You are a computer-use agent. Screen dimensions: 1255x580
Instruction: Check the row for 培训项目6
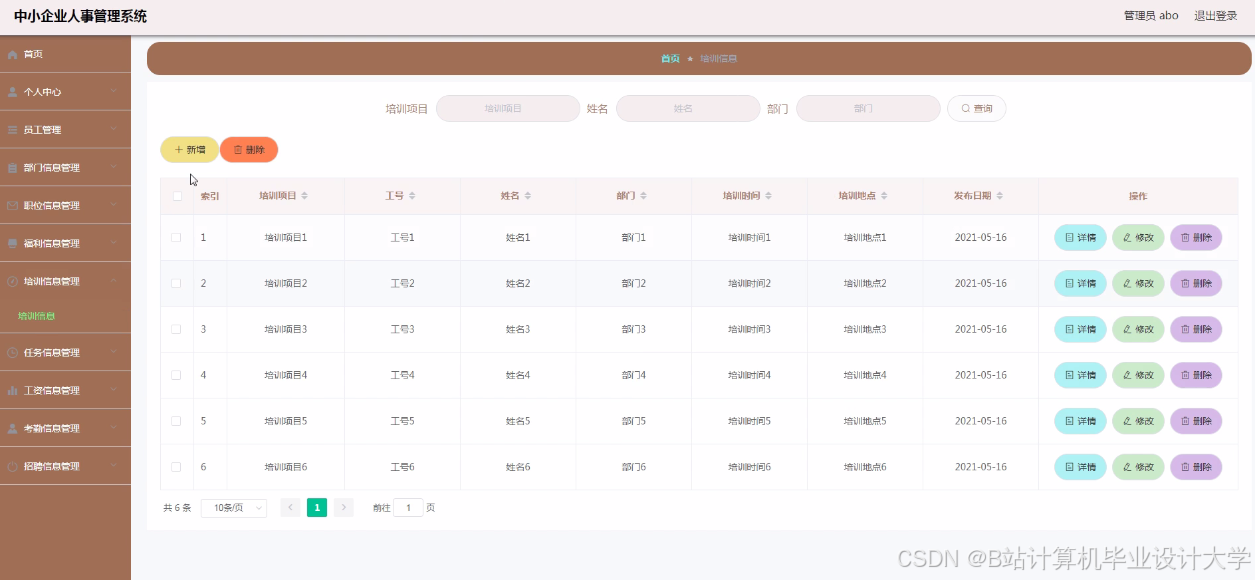(176, 467)
